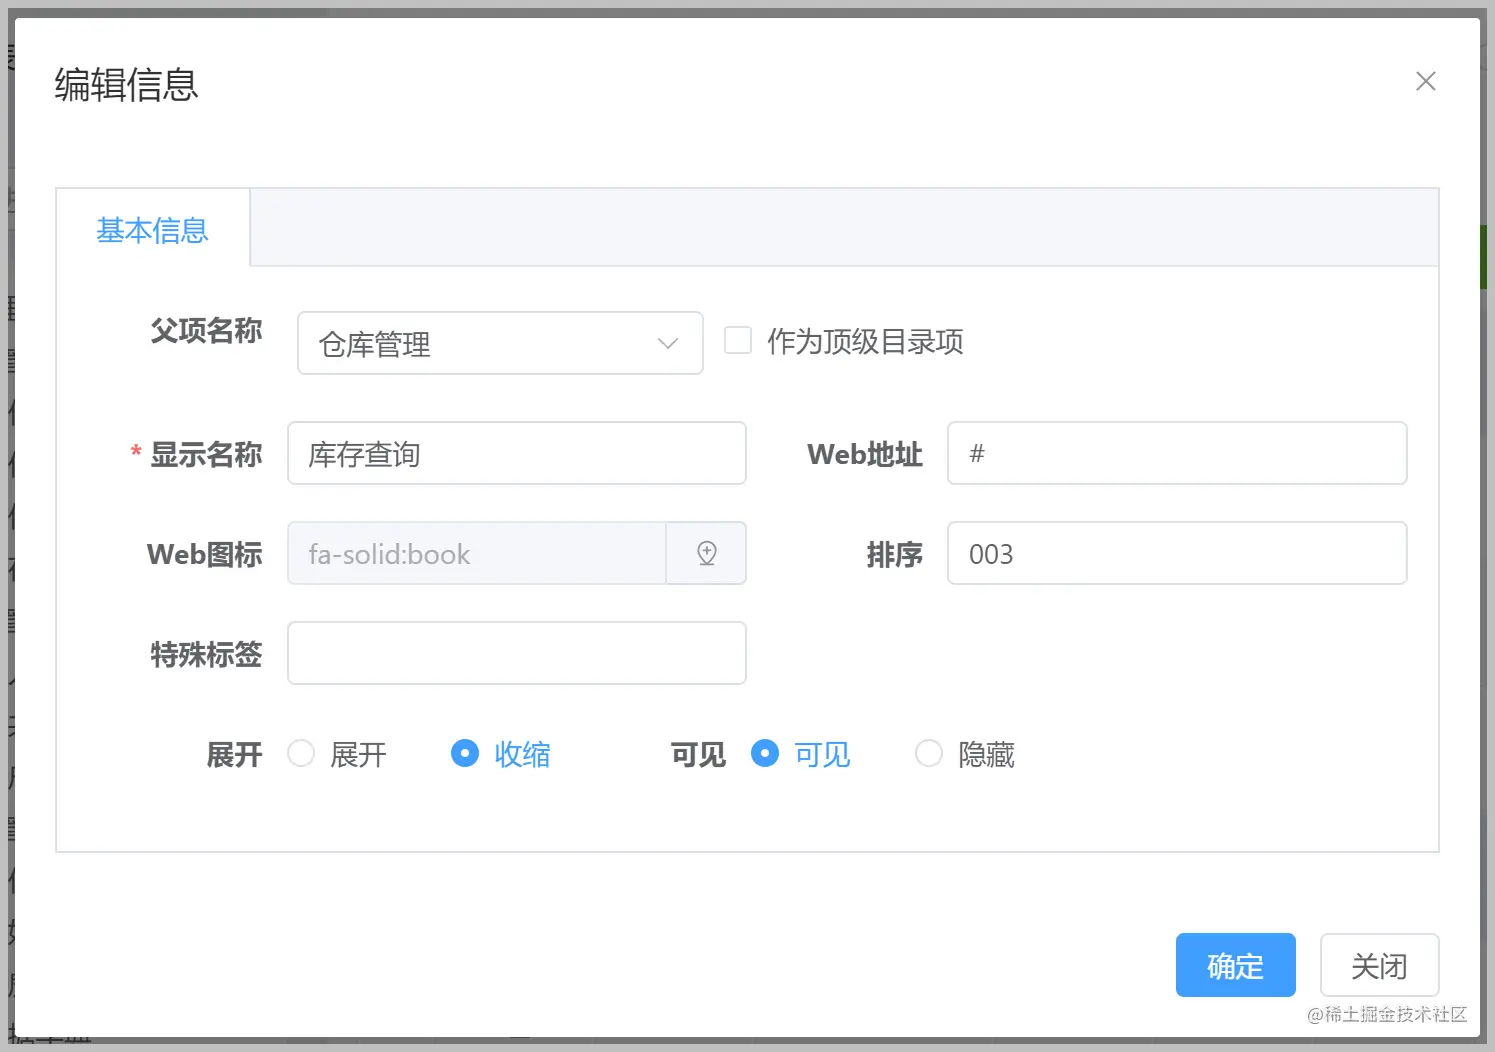The image size is (1495, 1052).
Task: Click the Web图标 field showing fa-solid:book
Action: 477,553
